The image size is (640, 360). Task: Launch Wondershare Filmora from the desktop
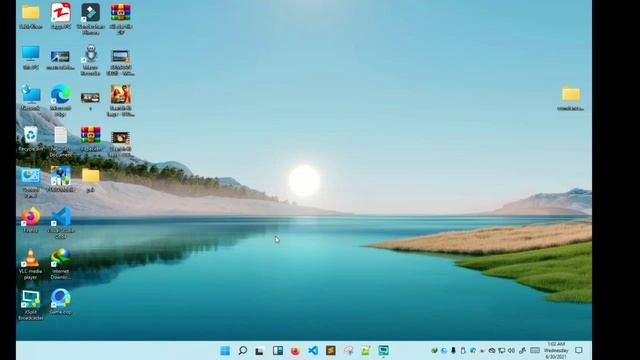pyautogui.click(x=90, y=18)
